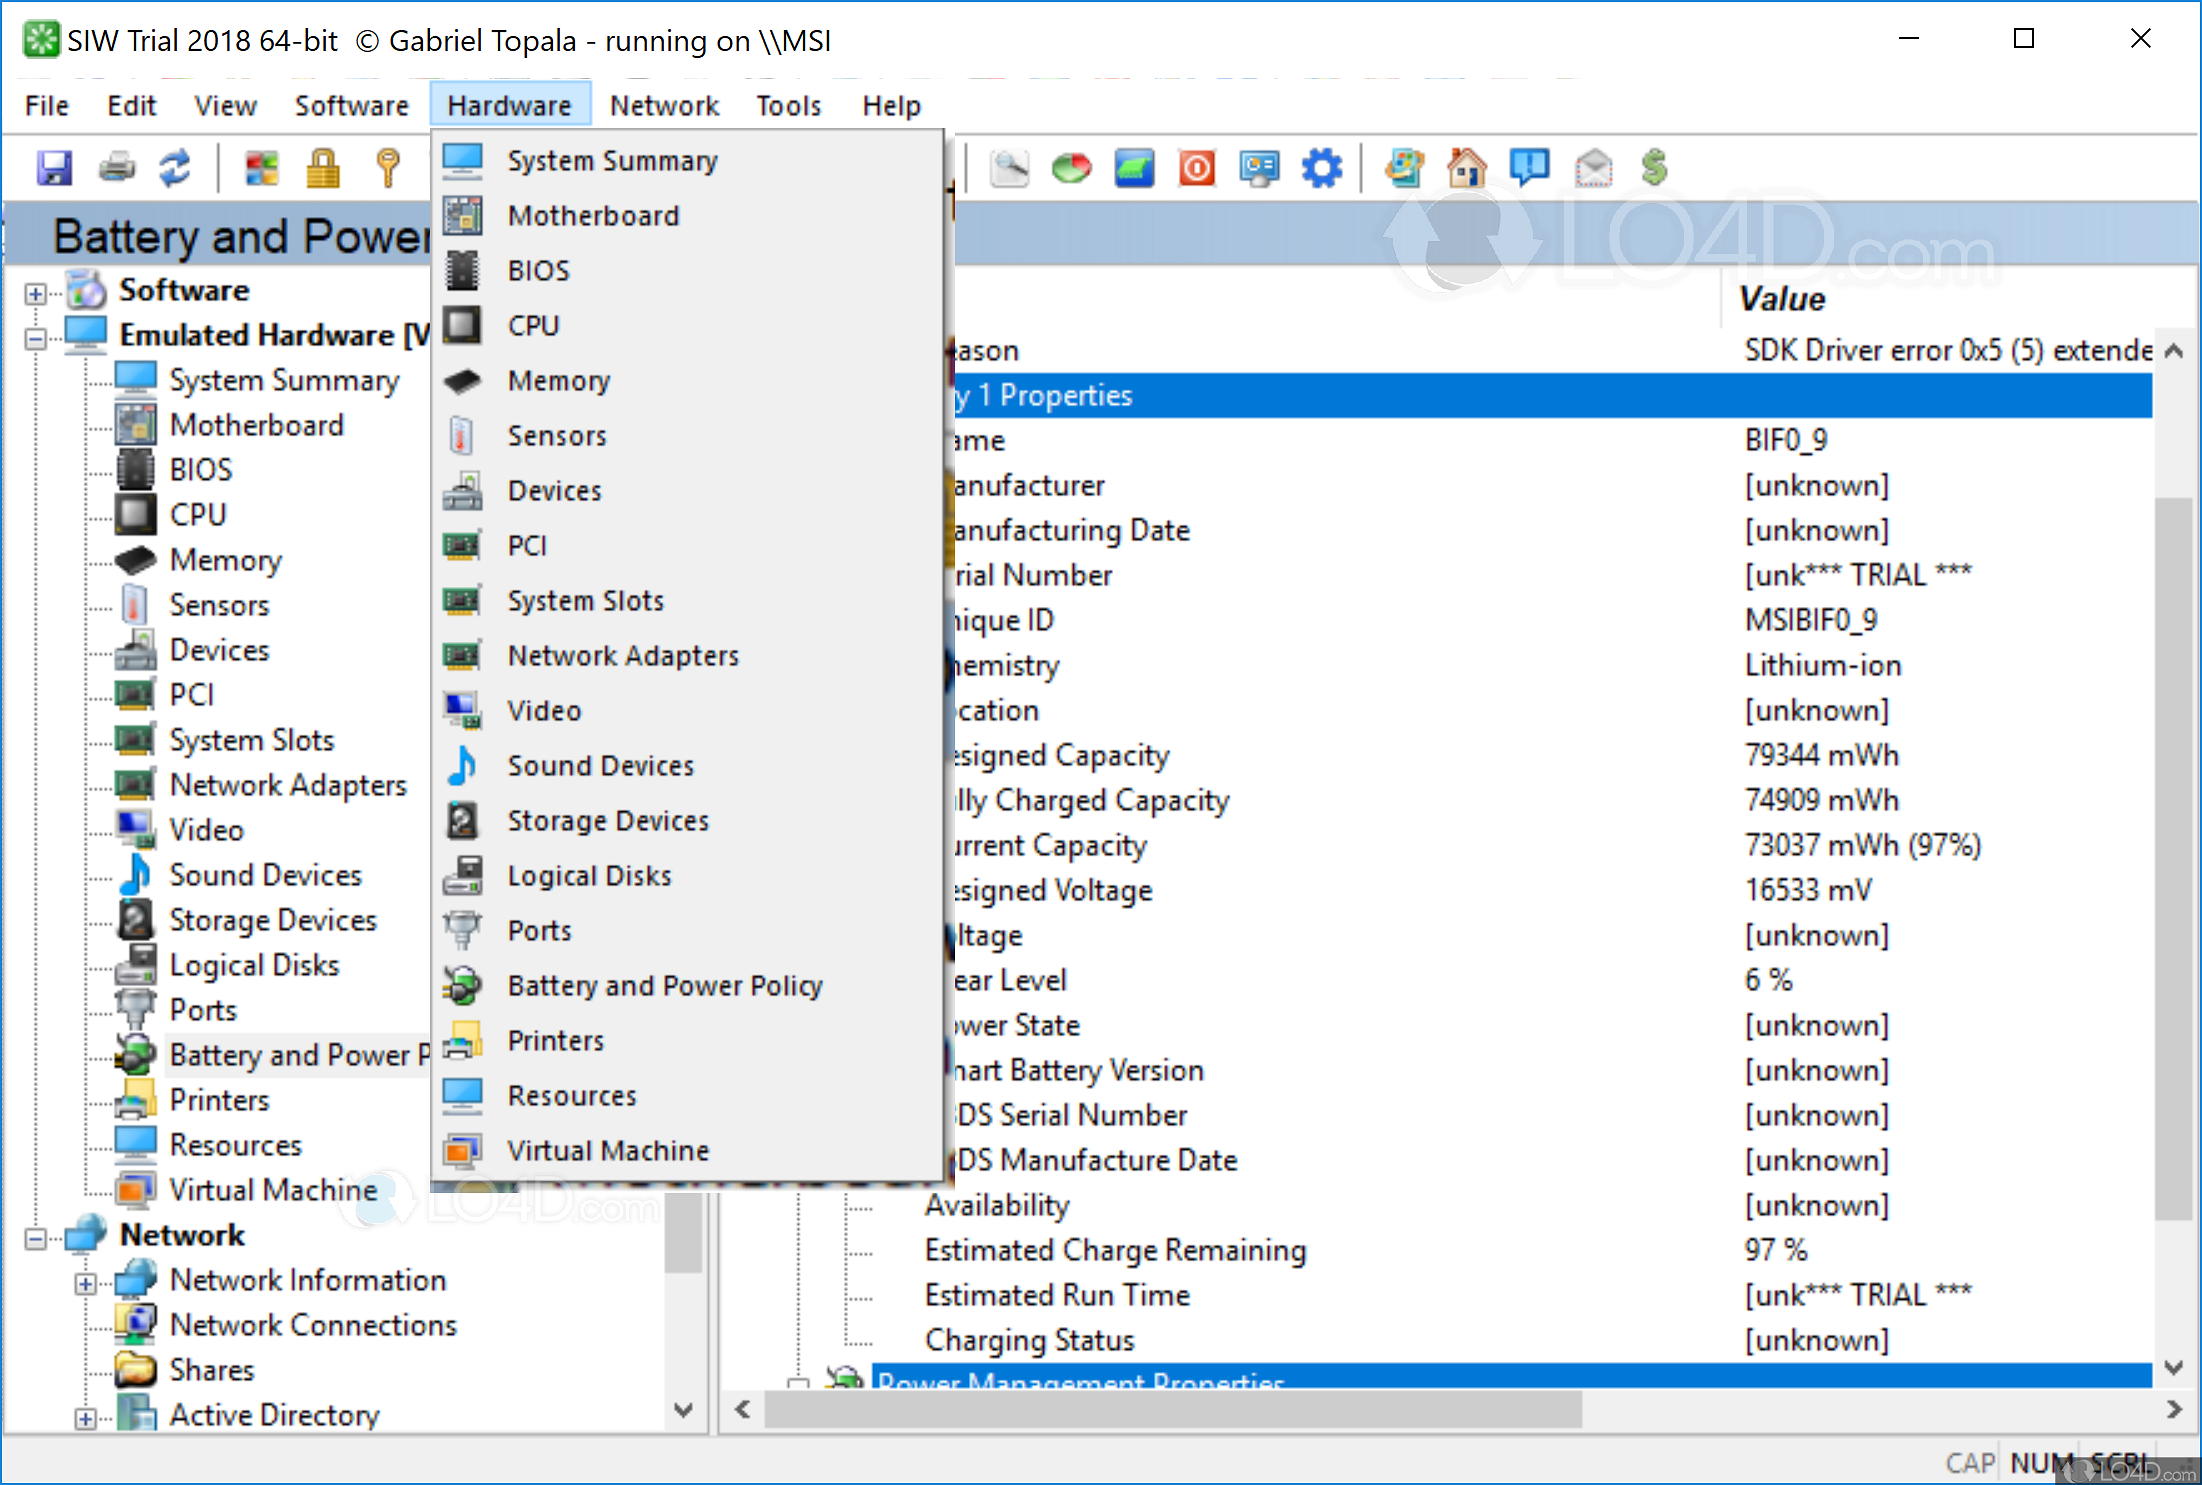Choose Sensors from the Hardware menu
2202x1485 pixels.
coord(557,436)
